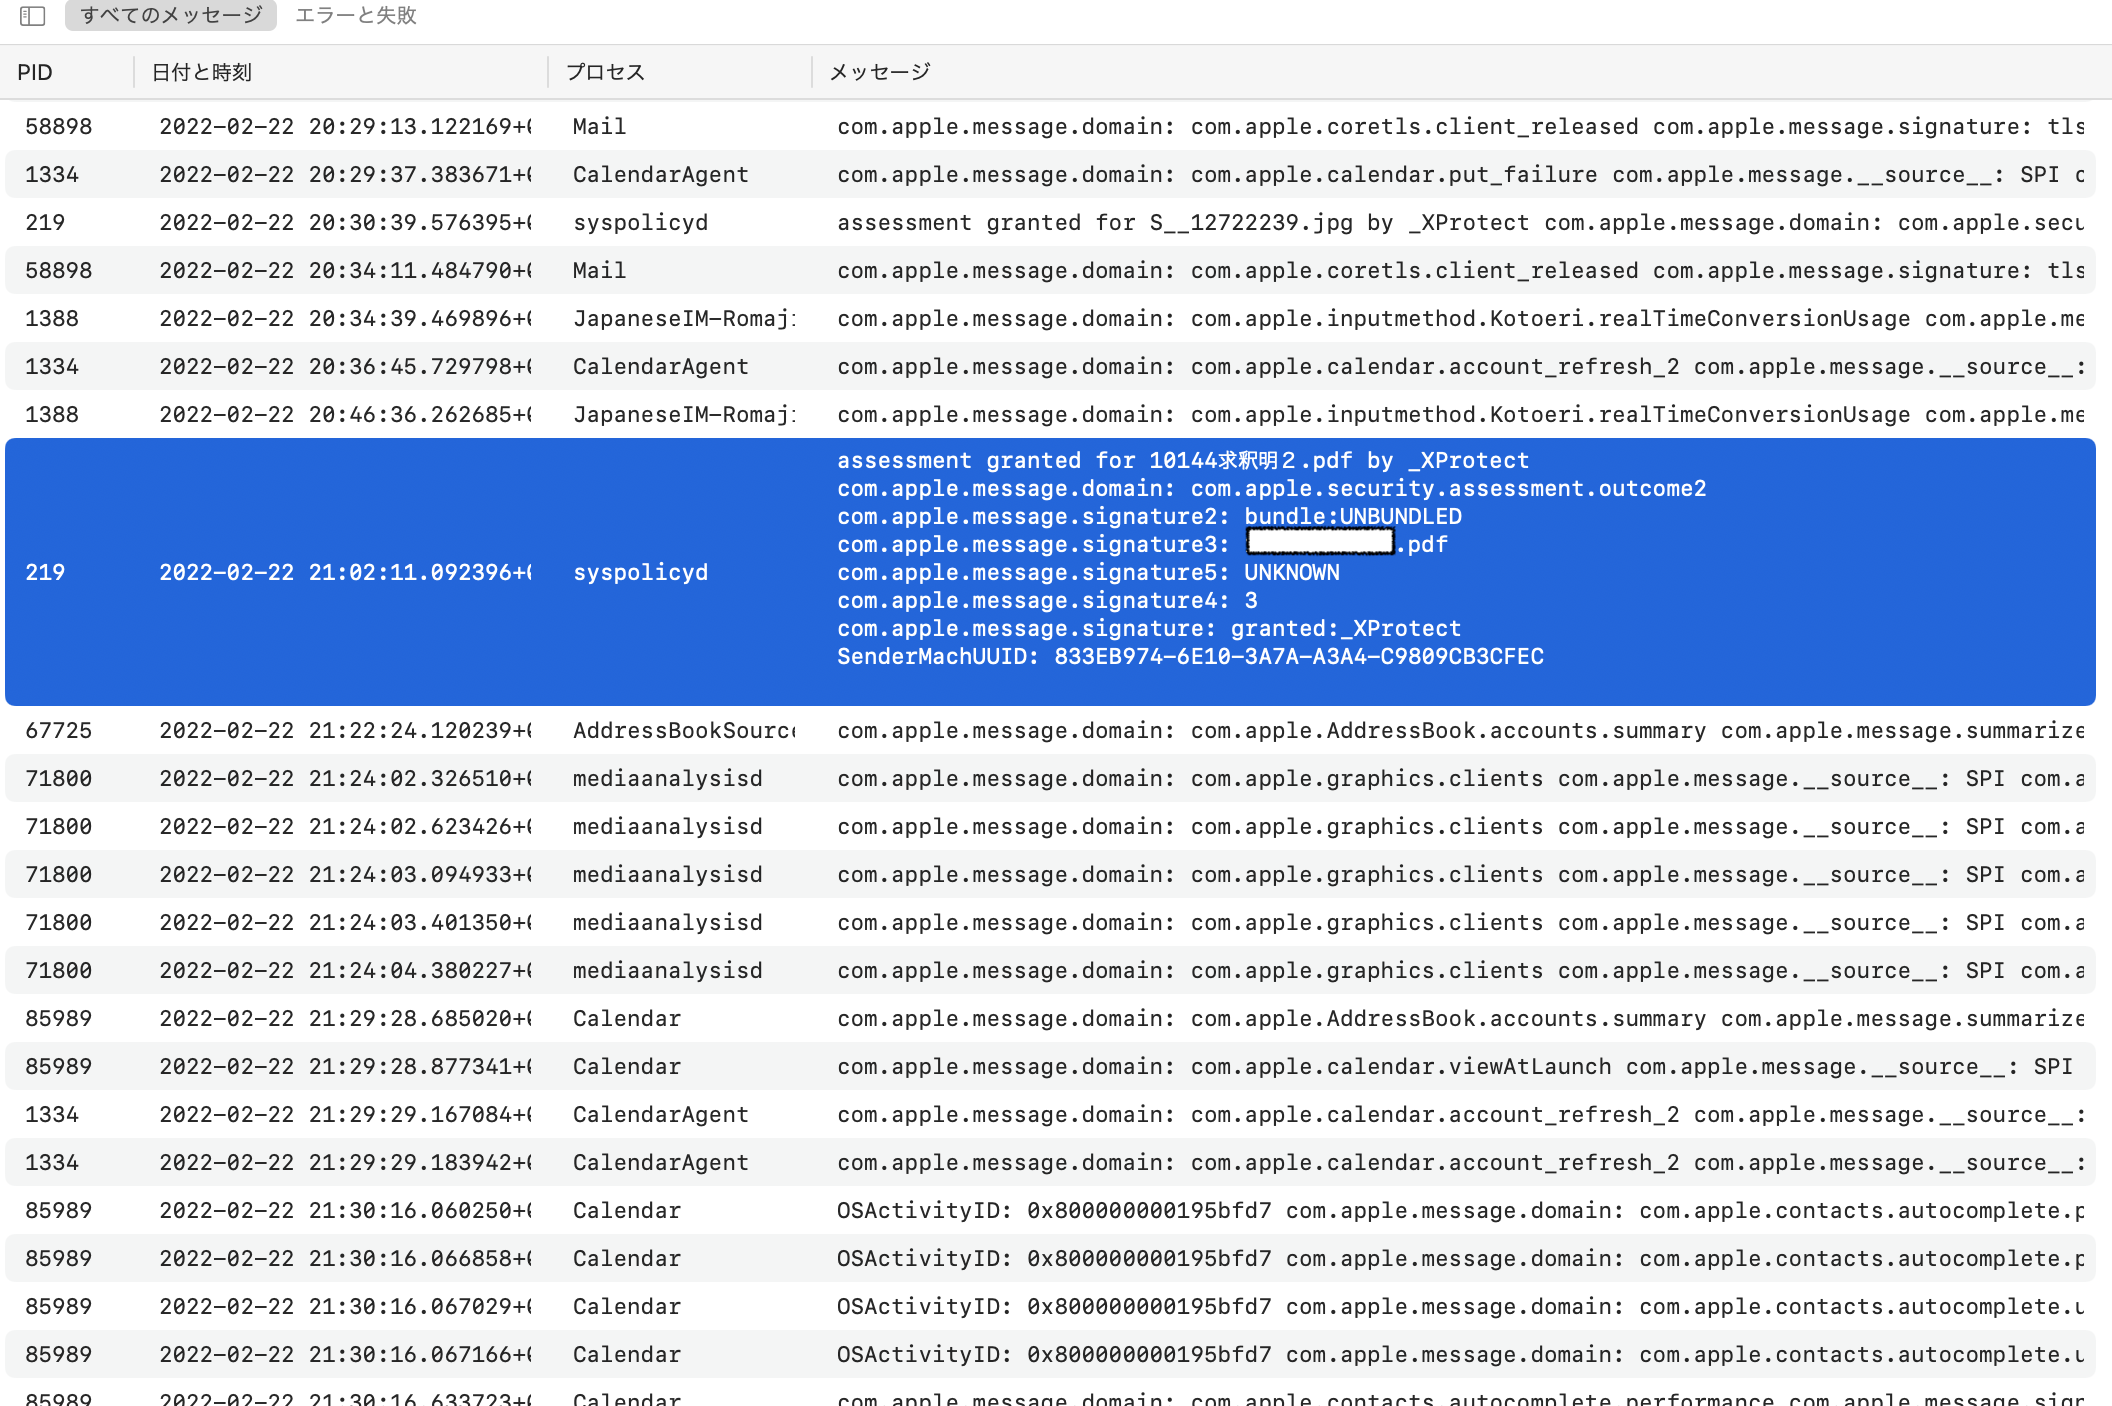Select the すべてのメッセージ filter tab
Image resolution: width=2112 pixels, height=1406 pixels.
(x=171, y=15)
